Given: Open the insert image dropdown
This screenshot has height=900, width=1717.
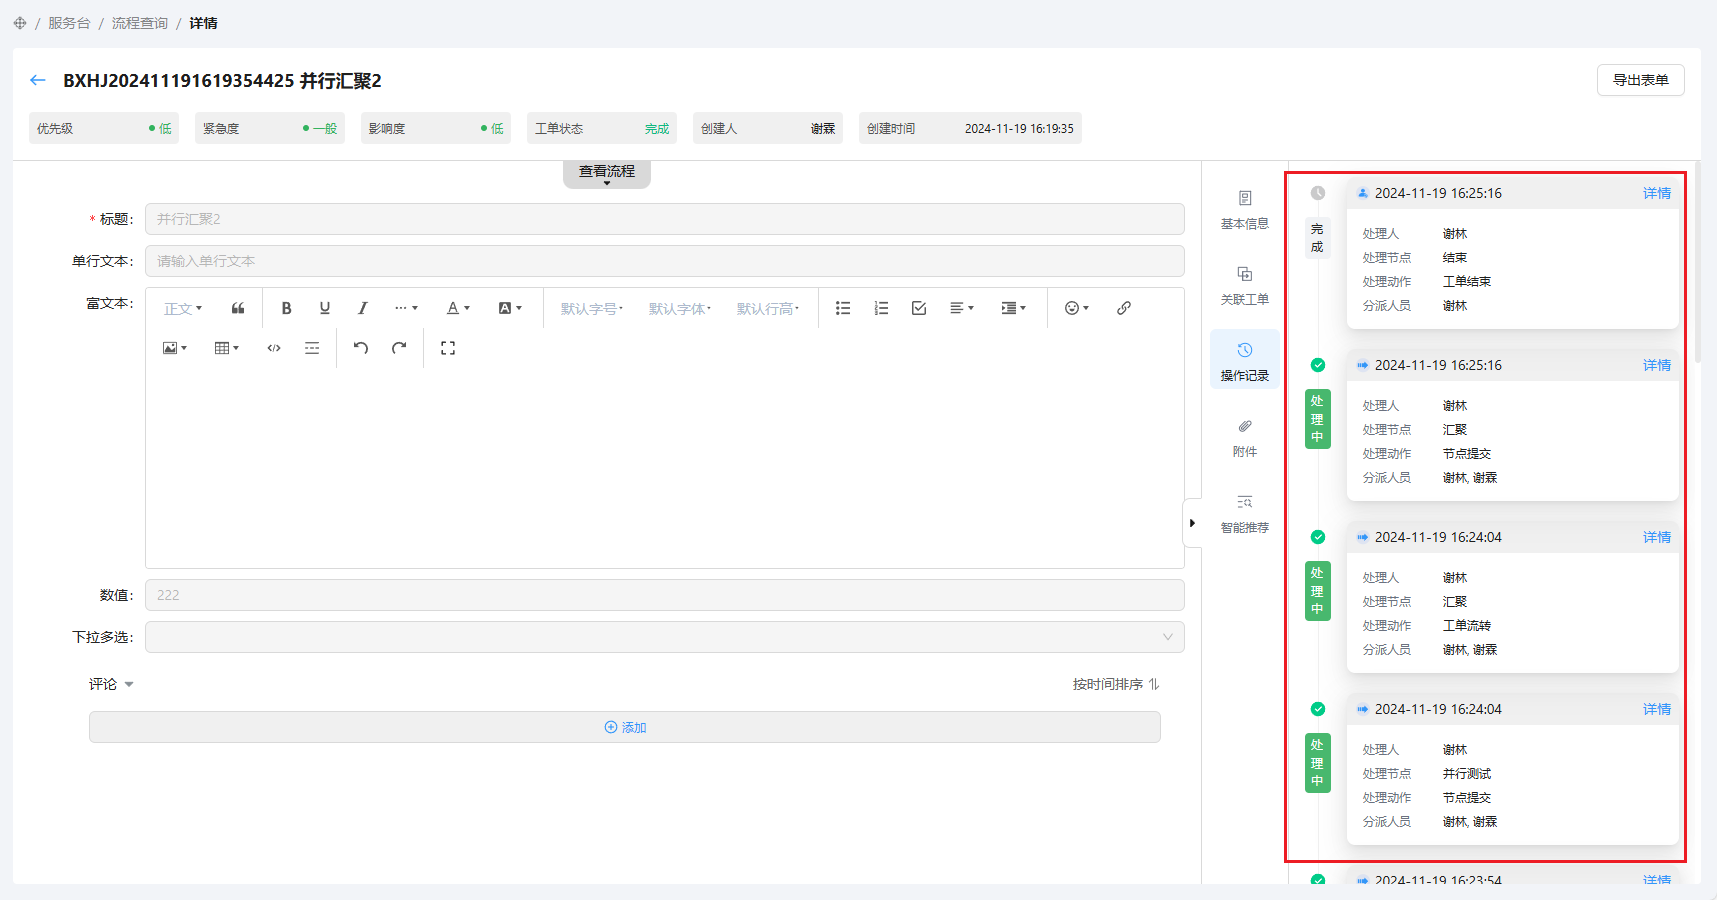Looking at the screenshot, I should pyautogui.click(x=175, y=348).
